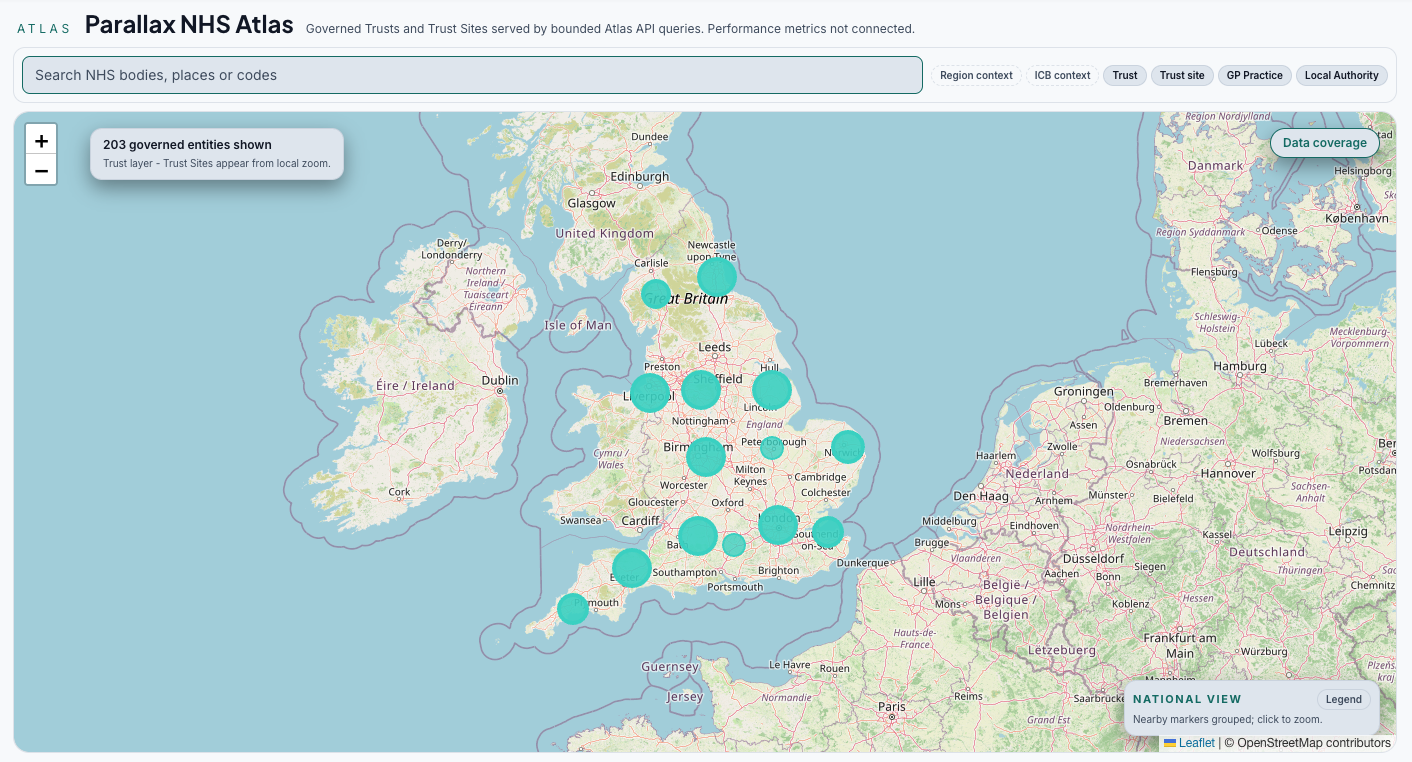Open the cluster marker over Sheffield
1412x762 pixels.
tap(701, 389)
